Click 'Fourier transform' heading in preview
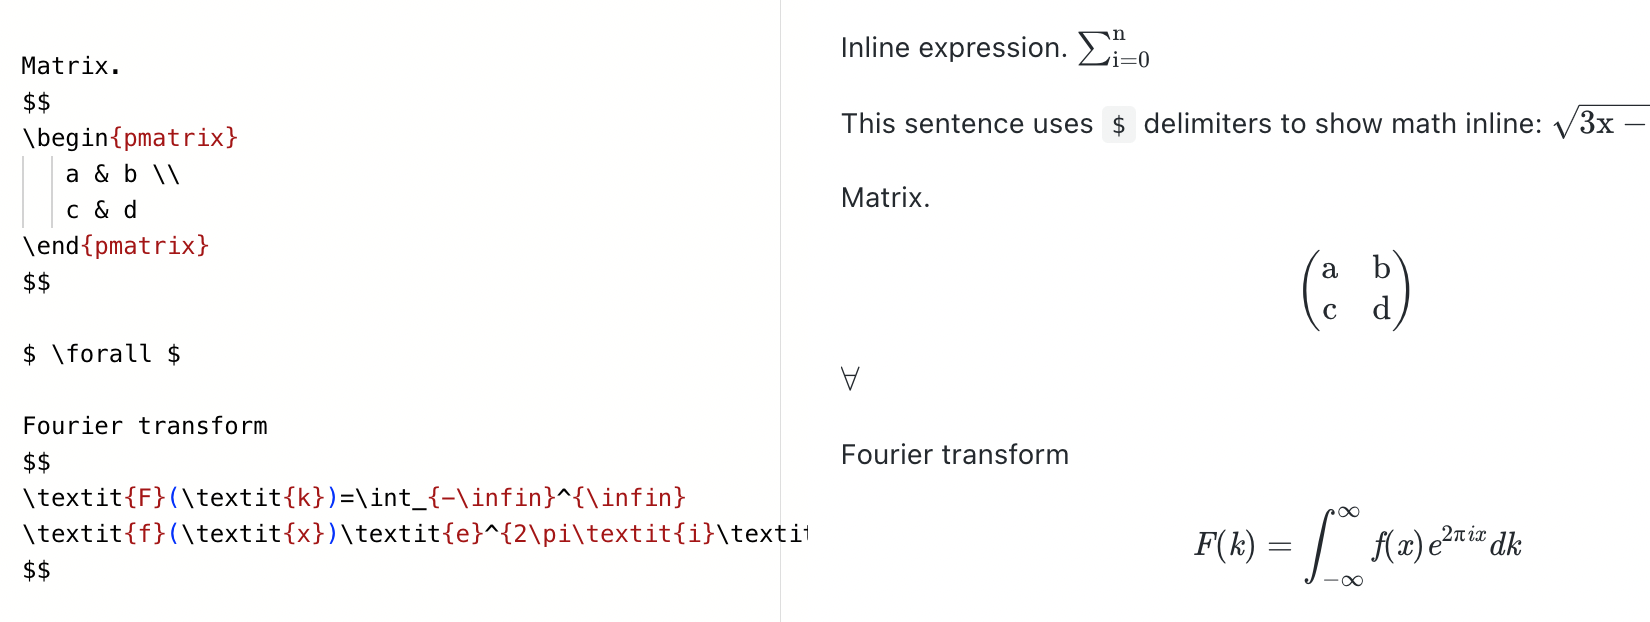This screenshot has height=622, width=1650. (955, 455)
